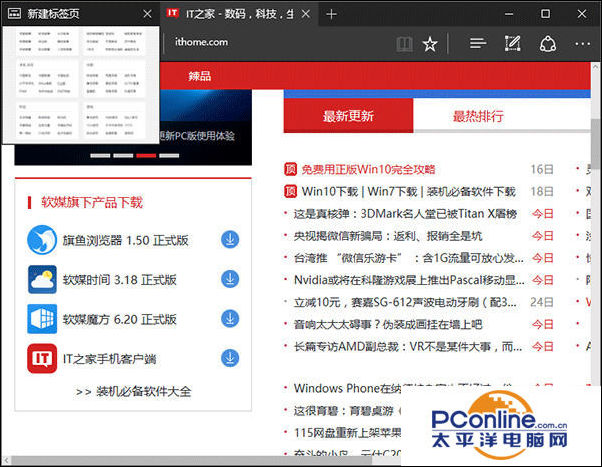Click the 软媒魔方 cube icon
The image size is (602, 467).
42,319
